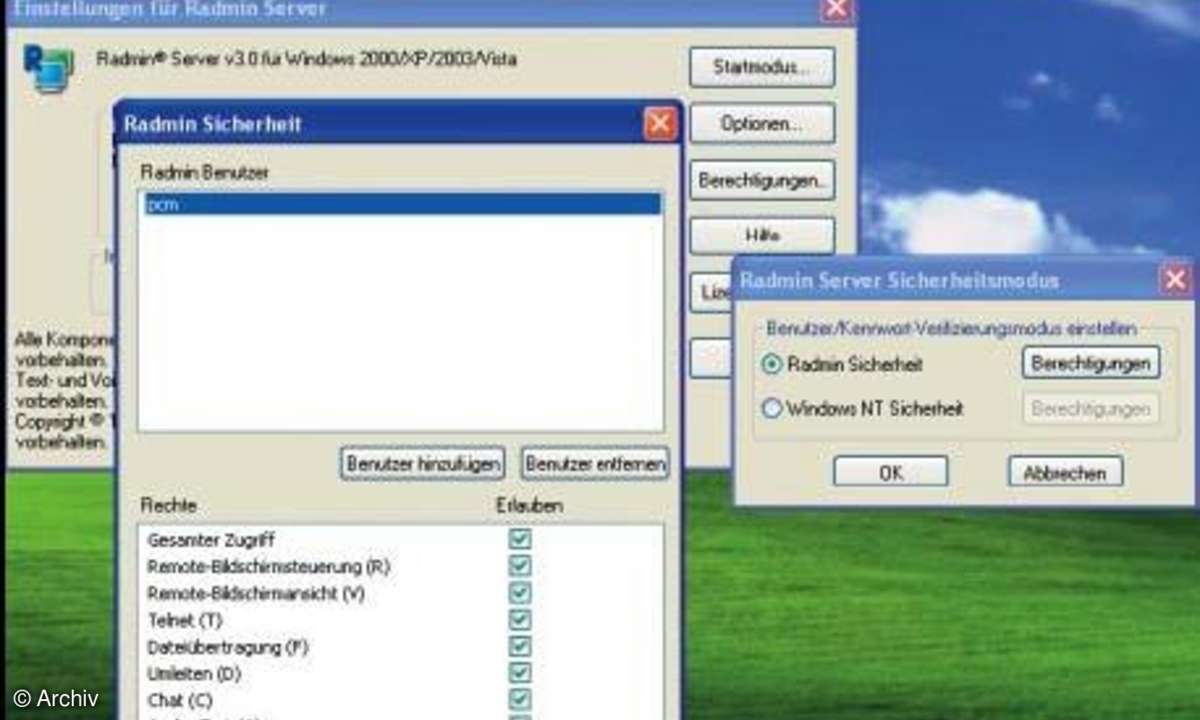Click Berechtigungen next to Radmin Sicherheit
The image size is (1200, 720).
(1091, 363)
